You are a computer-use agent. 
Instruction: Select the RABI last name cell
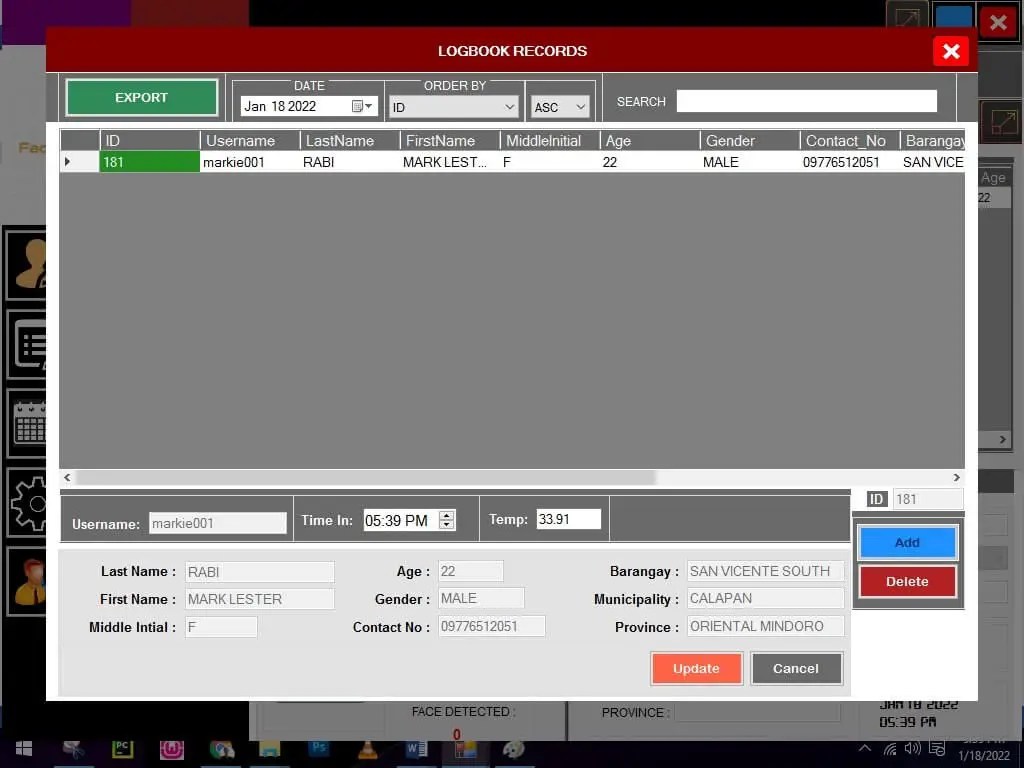tap(350, 161)
